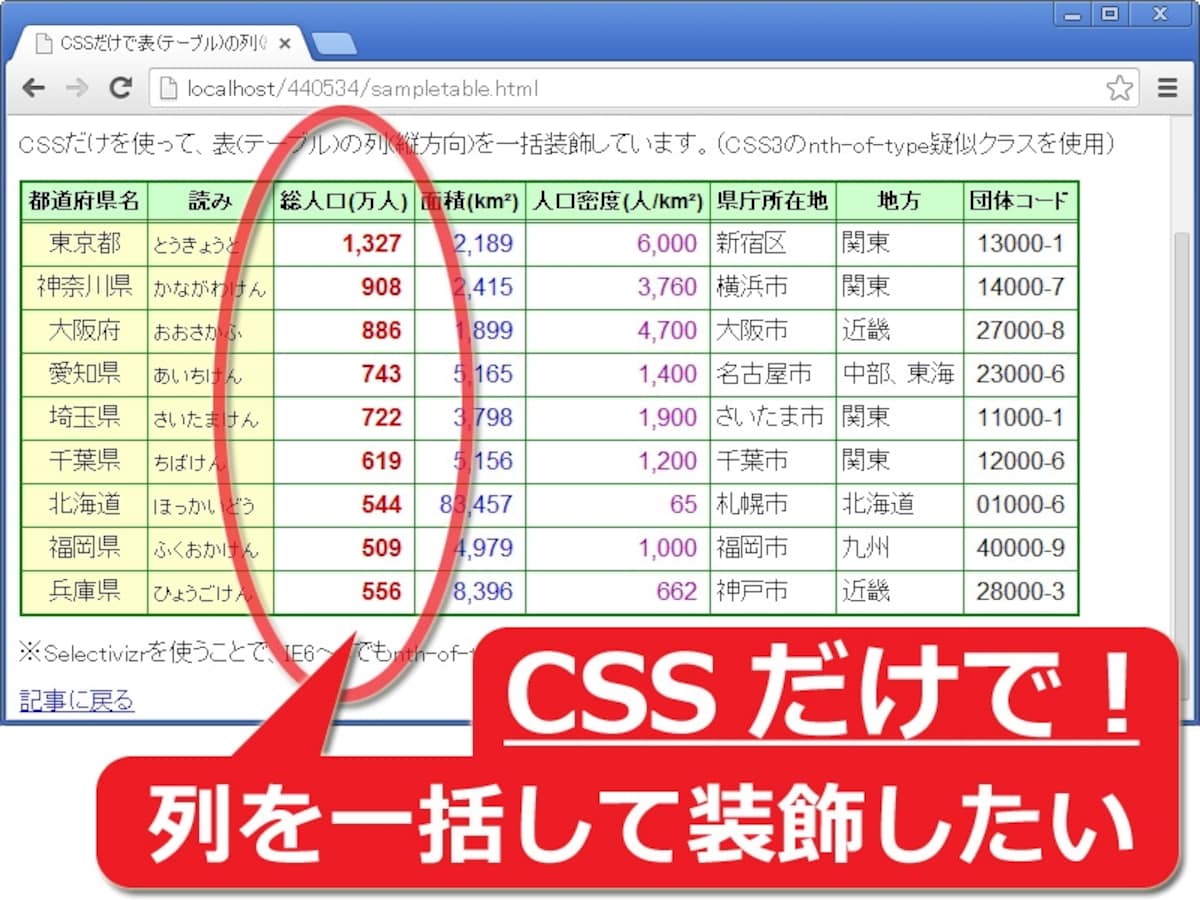Click the 中部、東海 region cell

click(898, 374)
